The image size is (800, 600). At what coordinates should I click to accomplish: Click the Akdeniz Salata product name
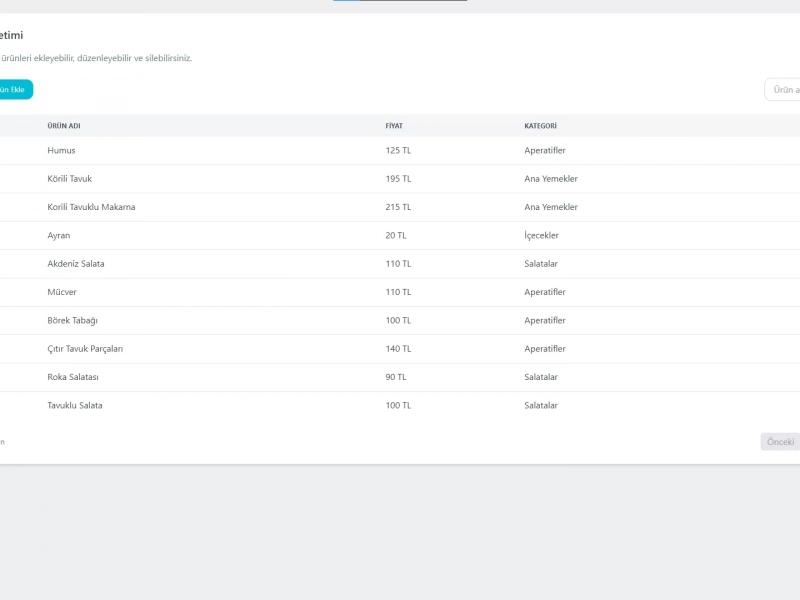point(76,264)
